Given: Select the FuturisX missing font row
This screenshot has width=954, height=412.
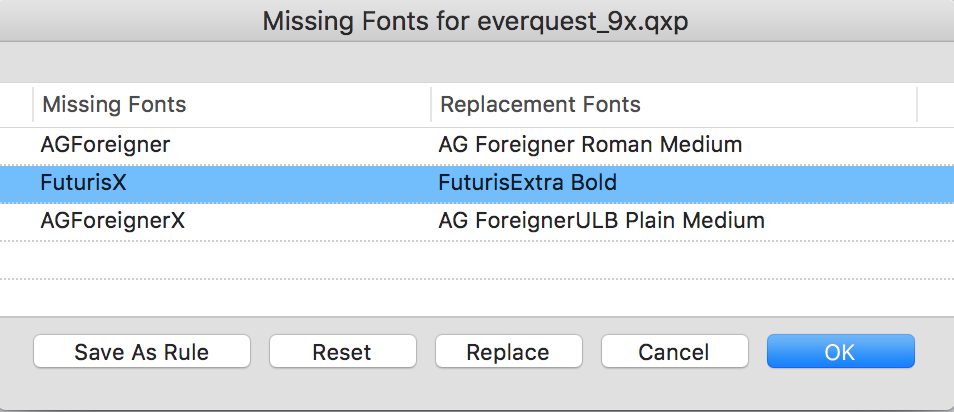Looking at the screenshot, I should click(84, 183).
